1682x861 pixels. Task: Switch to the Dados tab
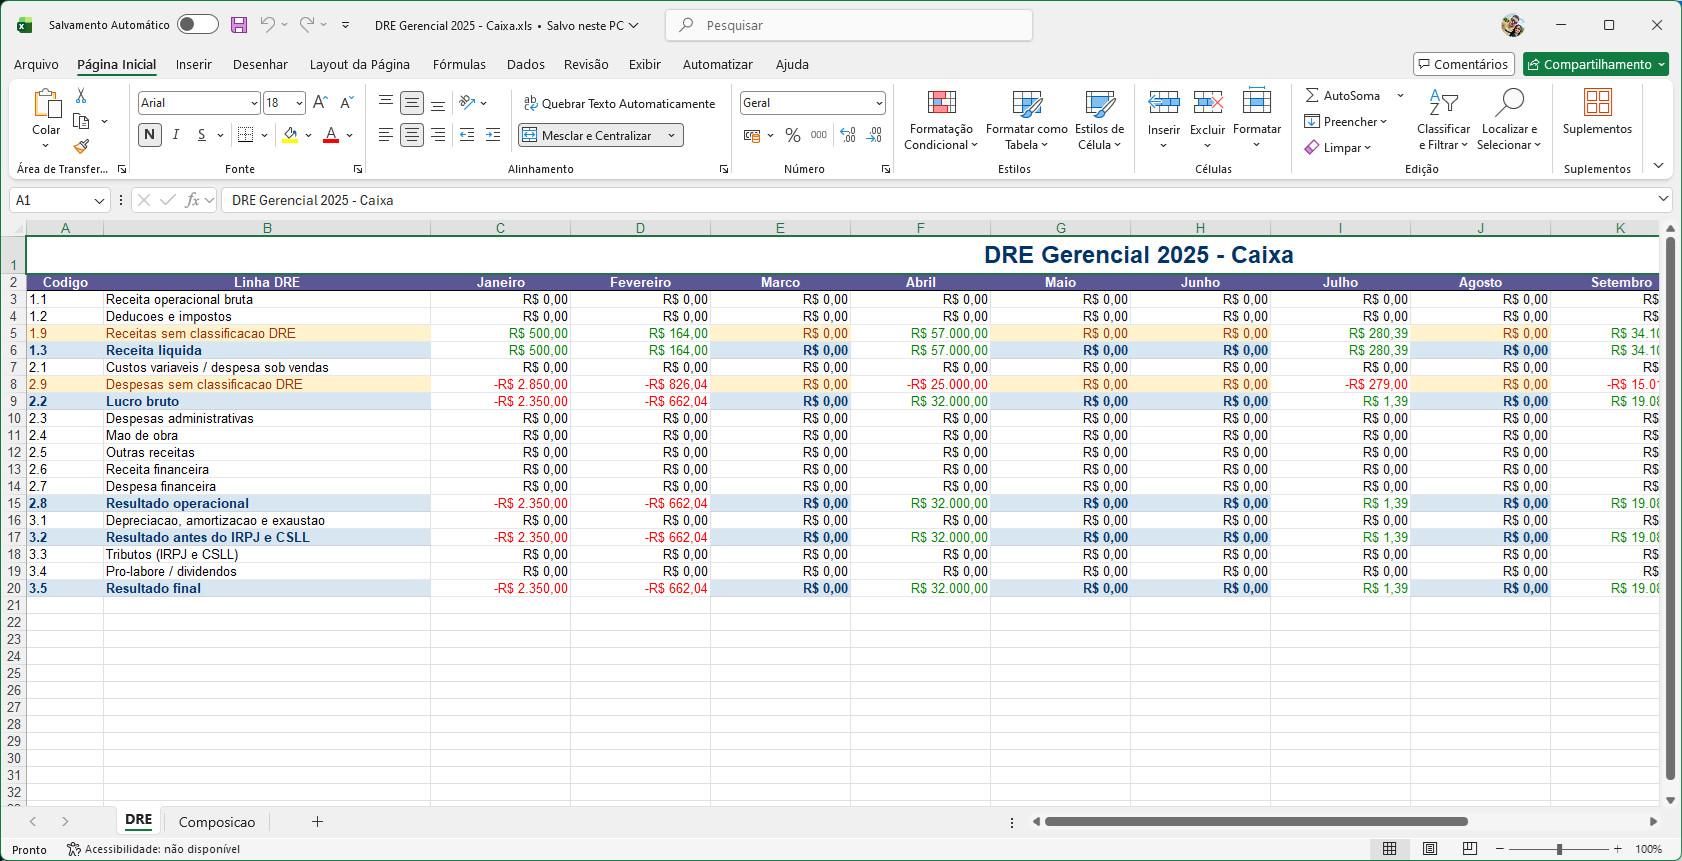[x=526, y=64]
